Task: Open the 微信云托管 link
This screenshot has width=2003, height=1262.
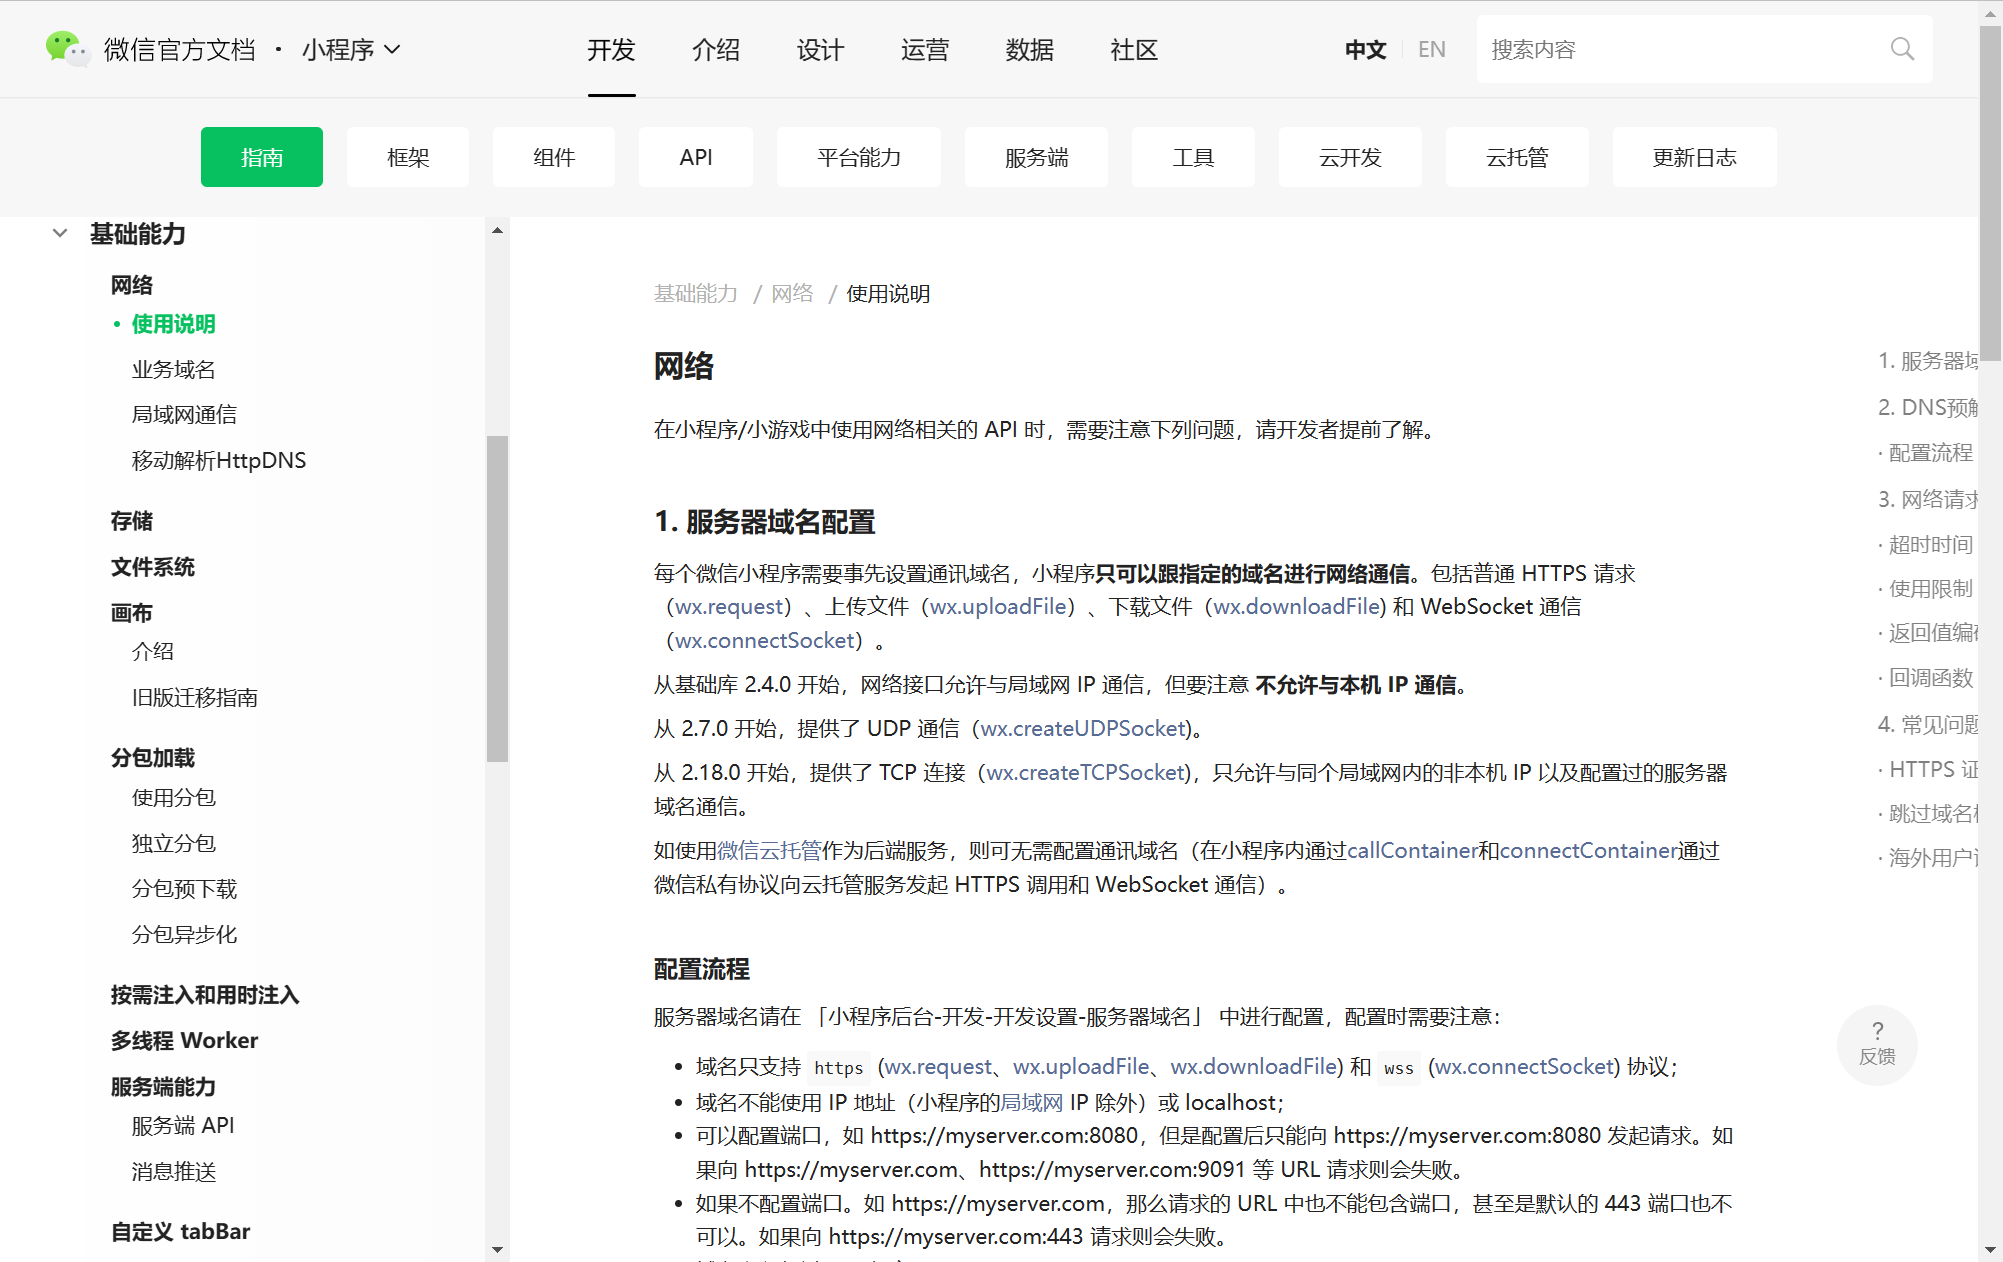Action: (x=769, y=850)
